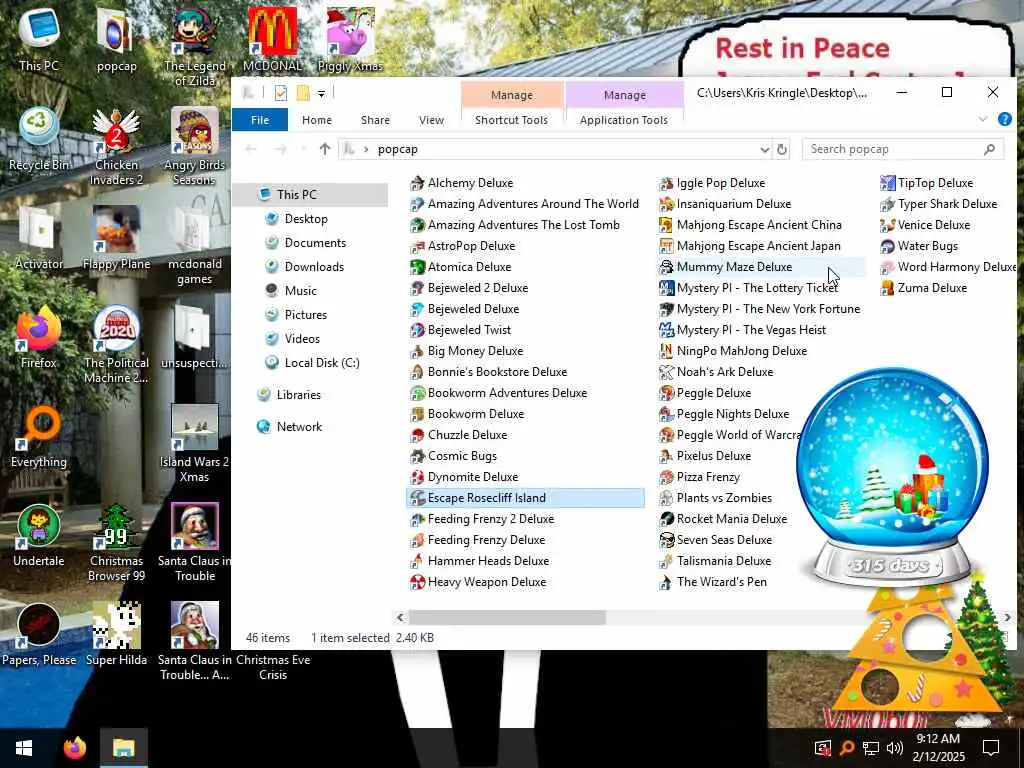Image resolution: width=1024 pixels, height=768 pixels.
Task: Select Libraries in the navigation pane
Action: [x=298, y=394]
